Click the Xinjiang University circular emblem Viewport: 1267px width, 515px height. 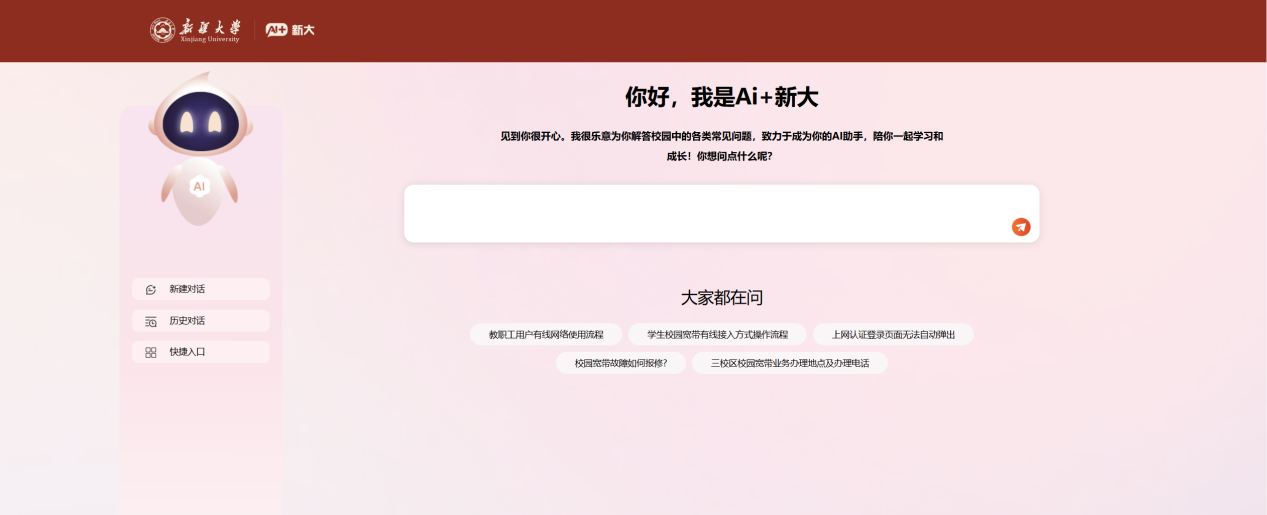click(162, 30)
